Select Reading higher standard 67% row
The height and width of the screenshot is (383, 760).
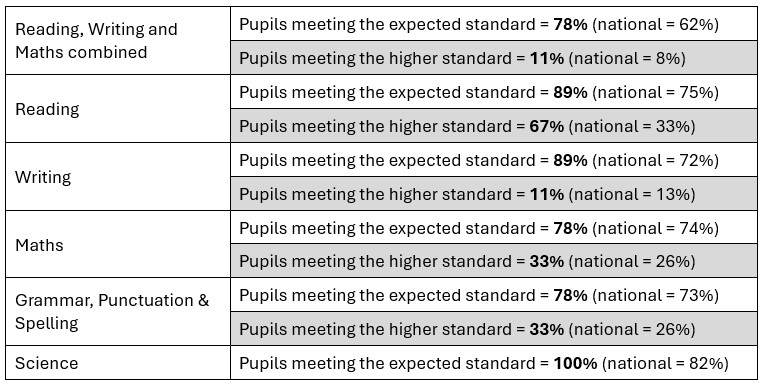click(x=493, y=126)
